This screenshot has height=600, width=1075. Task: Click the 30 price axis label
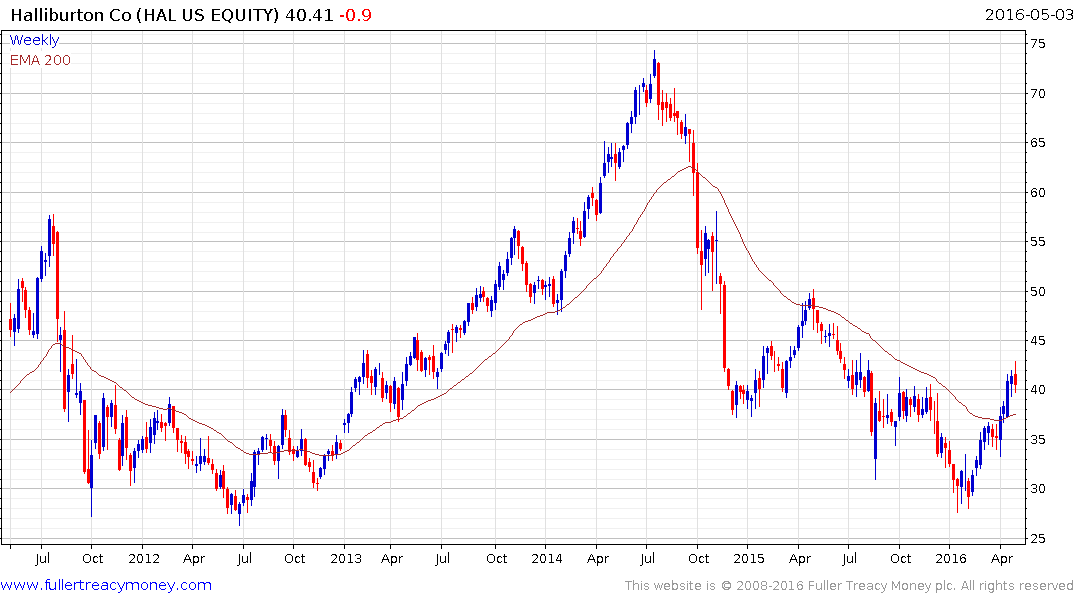tap(1037, 489)
